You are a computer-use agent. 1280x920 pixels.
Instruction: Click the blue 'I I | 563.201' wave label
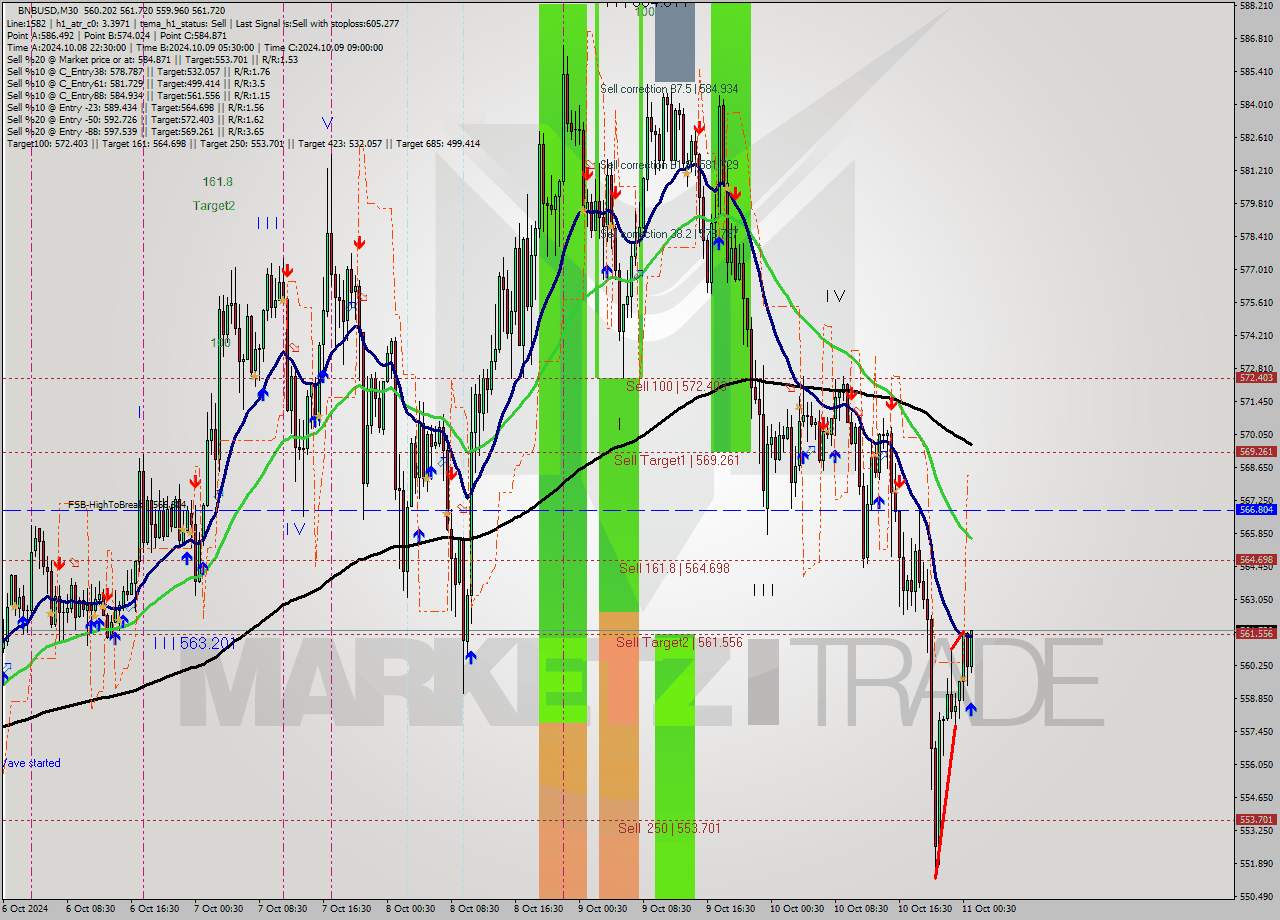pyautogui.click(x=194, y=643)
